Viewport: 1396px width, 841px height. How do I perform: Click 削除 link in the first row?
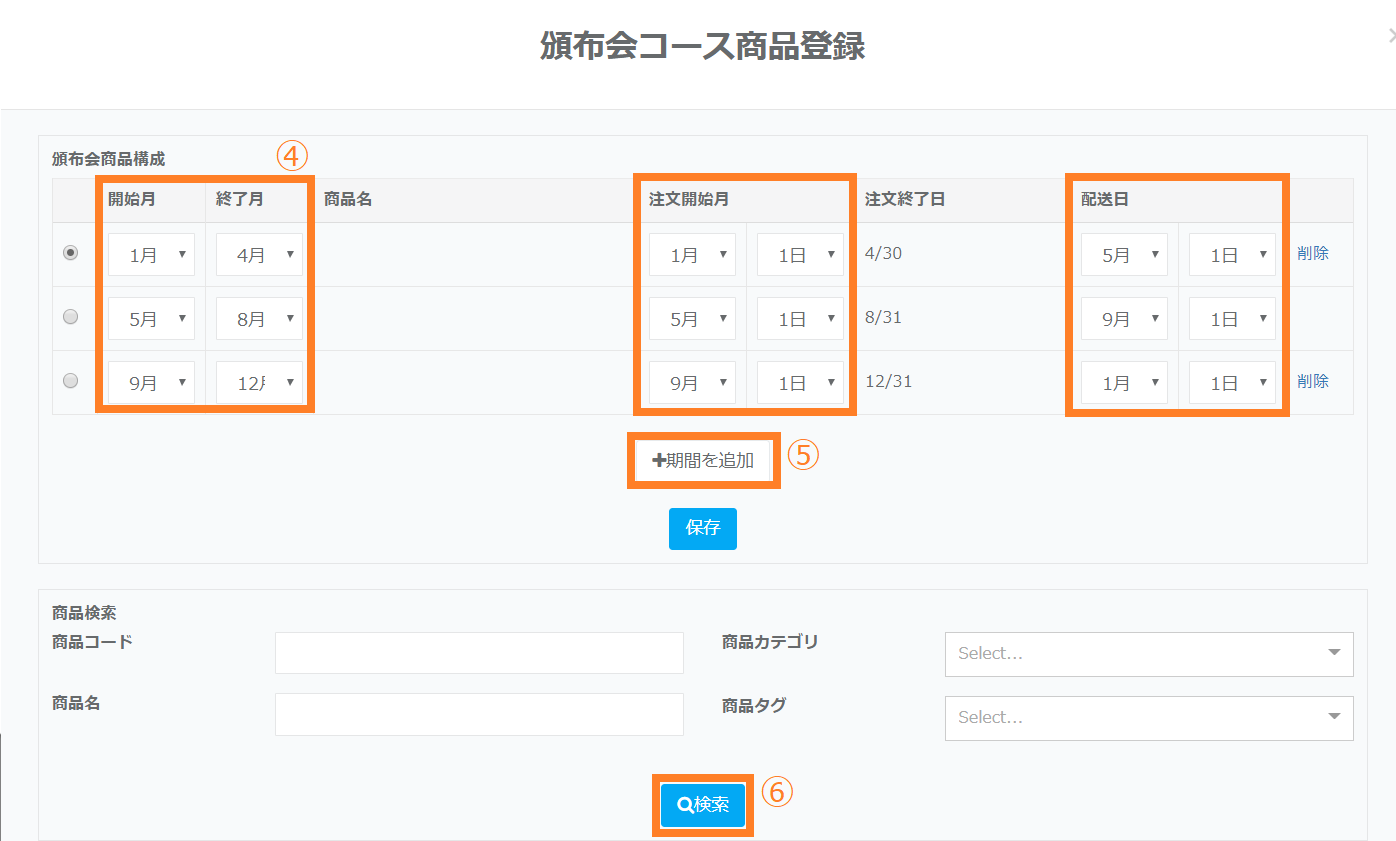click(x=1313, y=253)
